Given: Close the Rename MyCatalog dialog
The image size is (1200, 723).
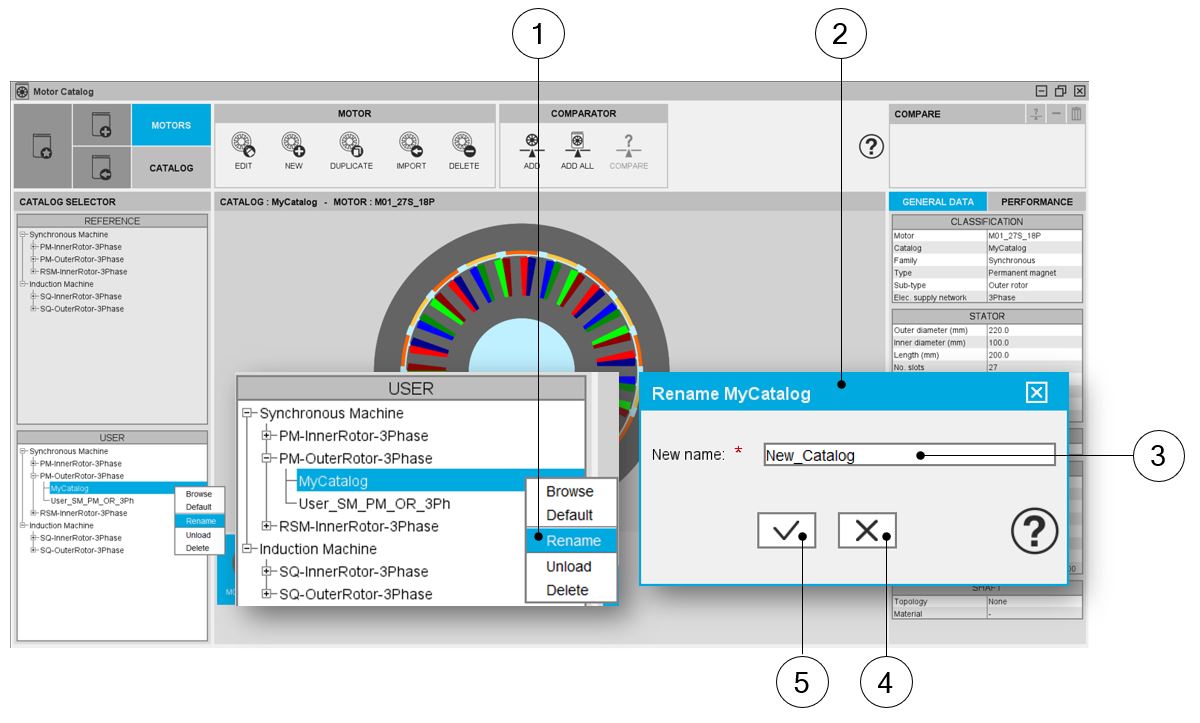Looking at the screenshot, I should click(1037, 393).
